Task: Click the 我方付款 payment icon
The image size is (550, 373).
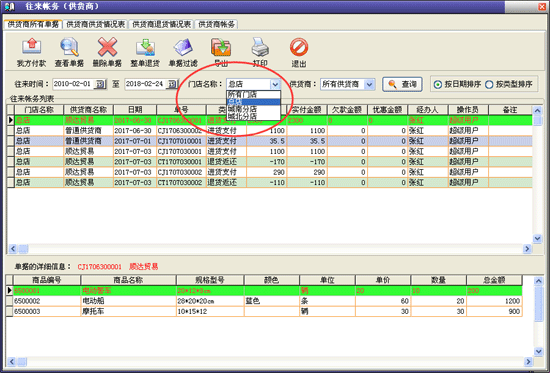Action: click(x=32, y=46)
